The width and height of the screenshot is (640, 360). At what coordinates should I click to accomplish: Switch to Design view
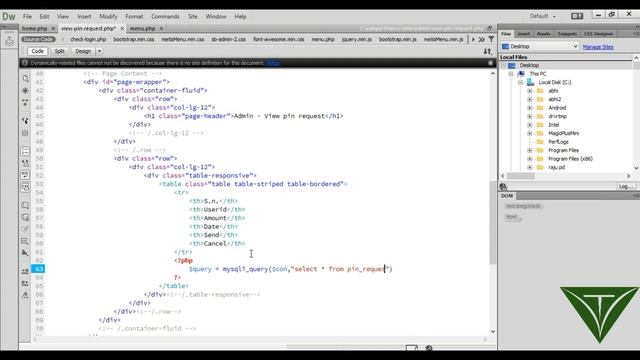[x=83, y=51]
